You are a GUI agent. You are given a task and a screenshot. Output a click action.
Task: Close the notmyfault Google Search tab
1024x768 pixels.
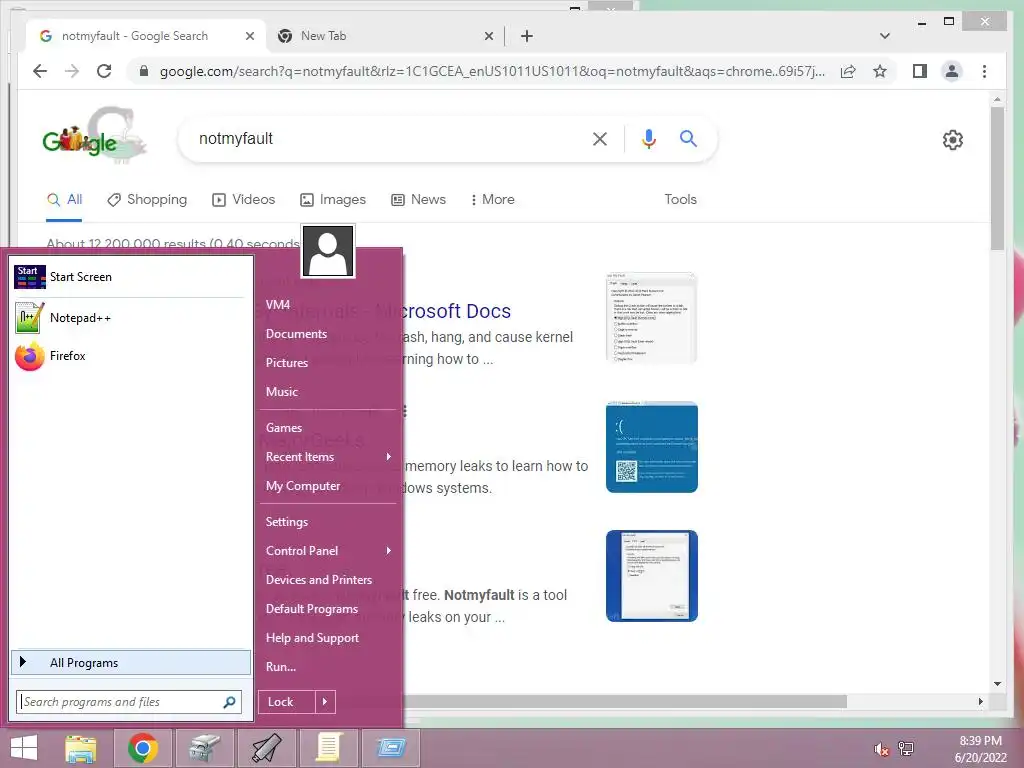pyautogui.click(x=249, y=36)
